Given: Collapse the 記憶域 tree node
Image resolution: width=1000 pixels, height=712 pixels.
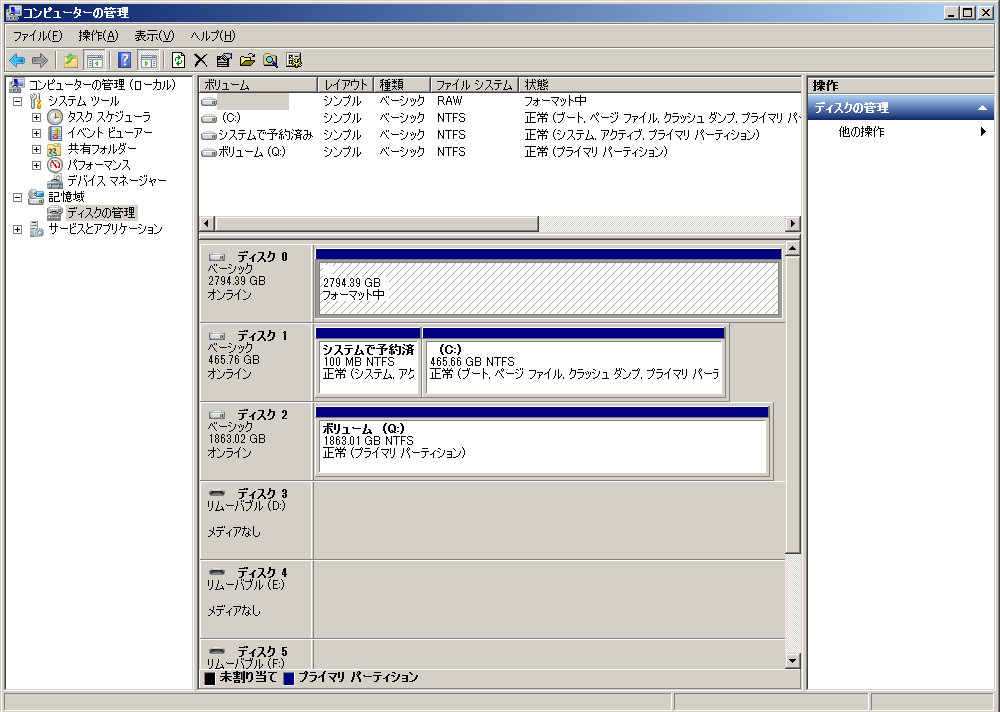Looking at the screenshot, I should (x=18, y=197).
